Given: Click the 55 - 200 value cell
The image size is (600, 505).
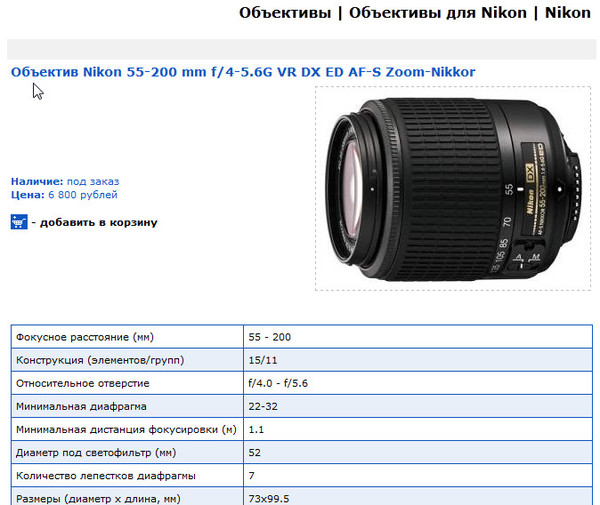Looking at the screenshot, I should click(418, 337).
